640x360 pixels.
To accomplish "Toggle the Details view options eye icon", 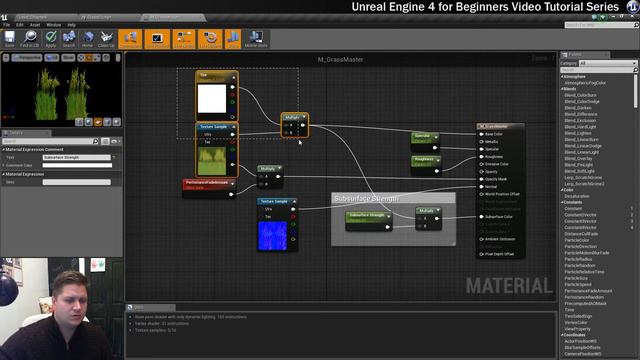I will click(115, 141).
